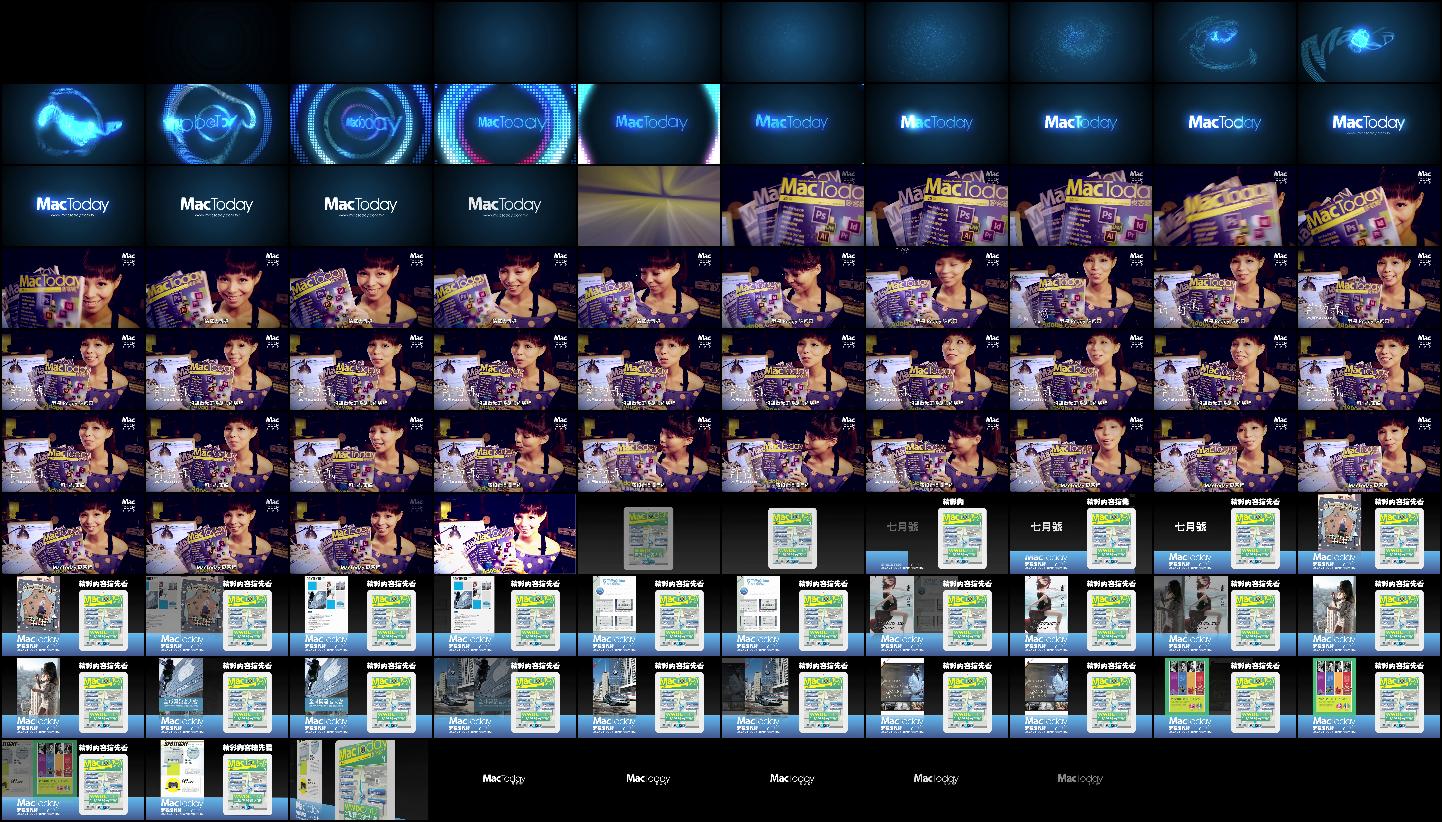Open collage poster blended with blue-square page

point(217,615)
